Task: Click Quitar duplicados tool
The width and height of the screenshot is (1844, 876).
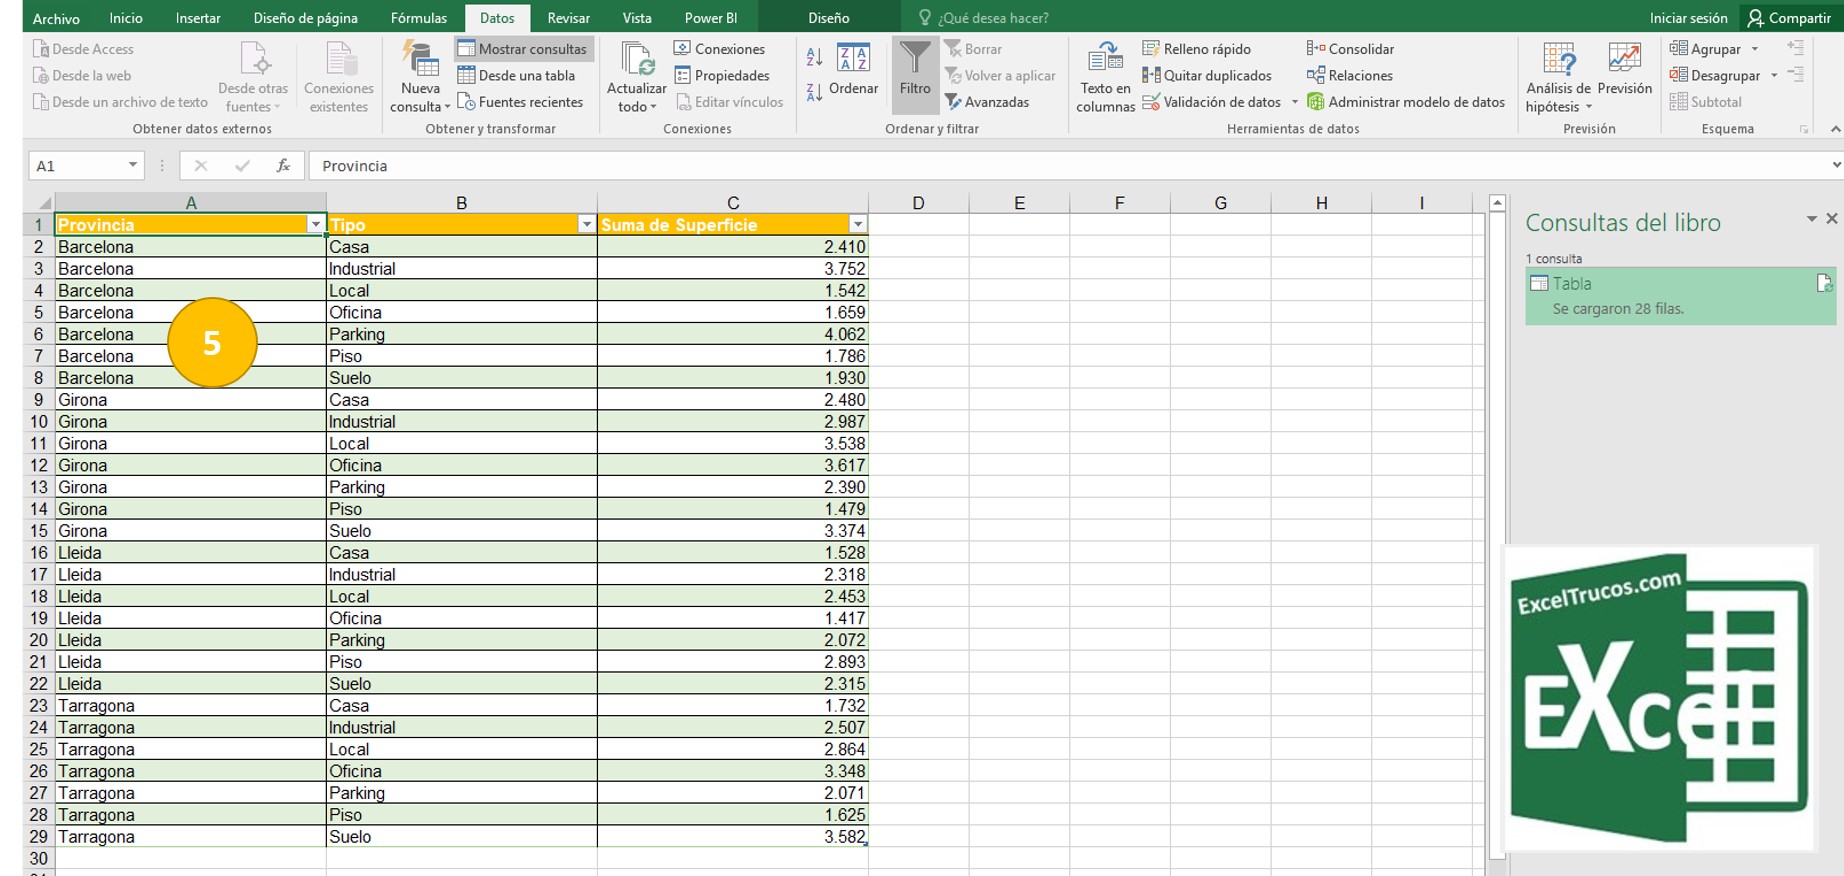Action: [x=1207, y=75]
